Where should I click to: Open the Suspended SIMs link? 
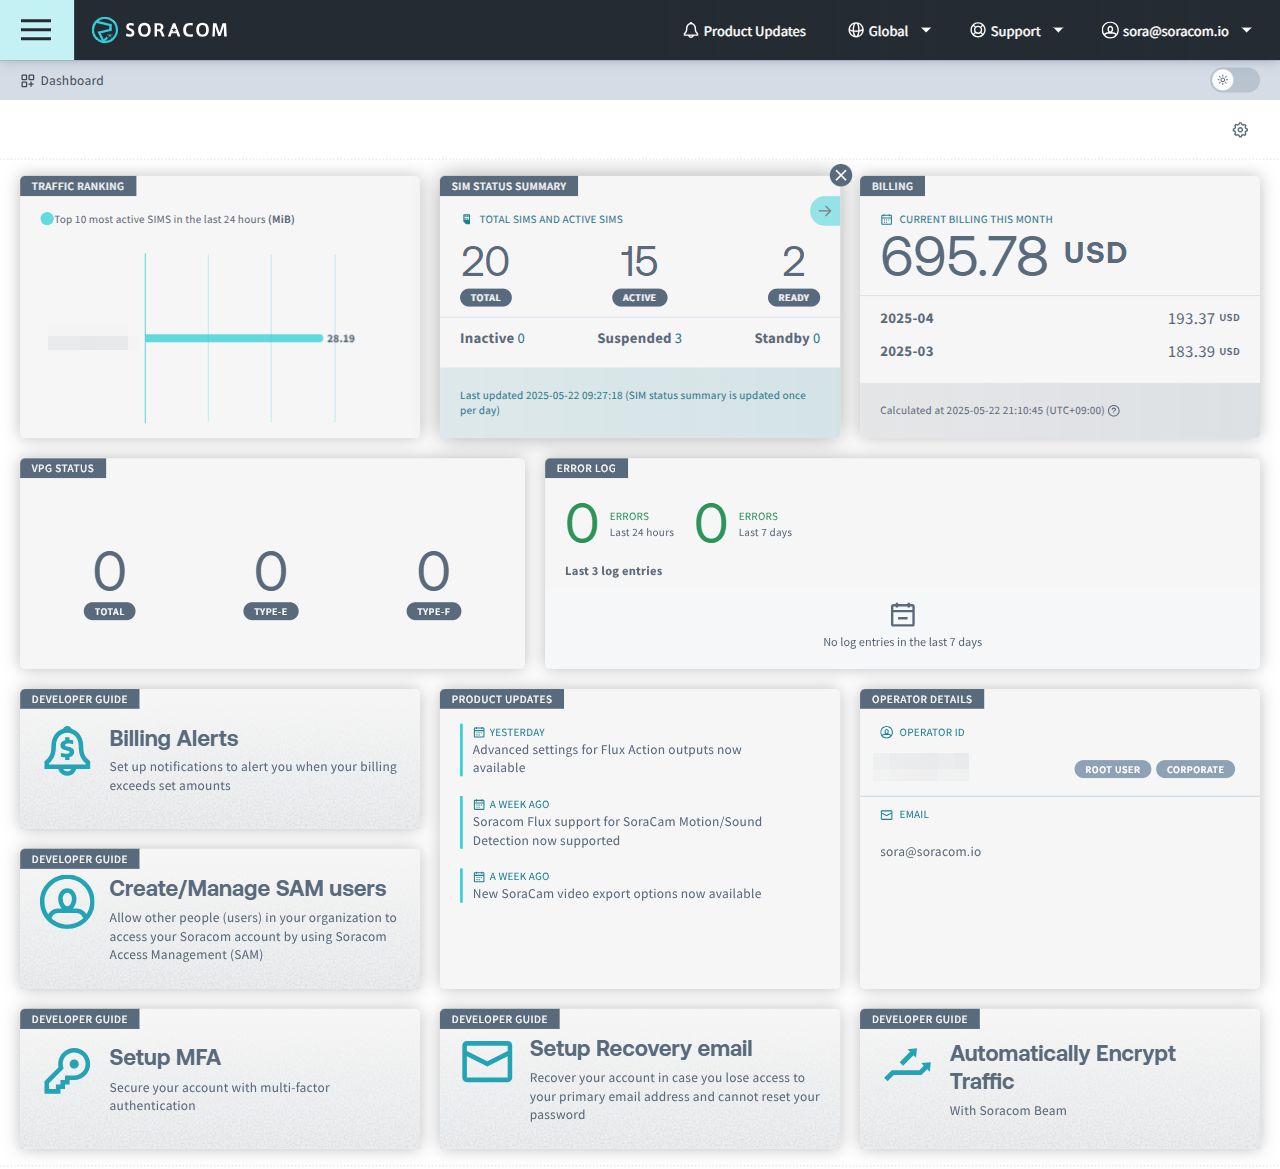639,338
